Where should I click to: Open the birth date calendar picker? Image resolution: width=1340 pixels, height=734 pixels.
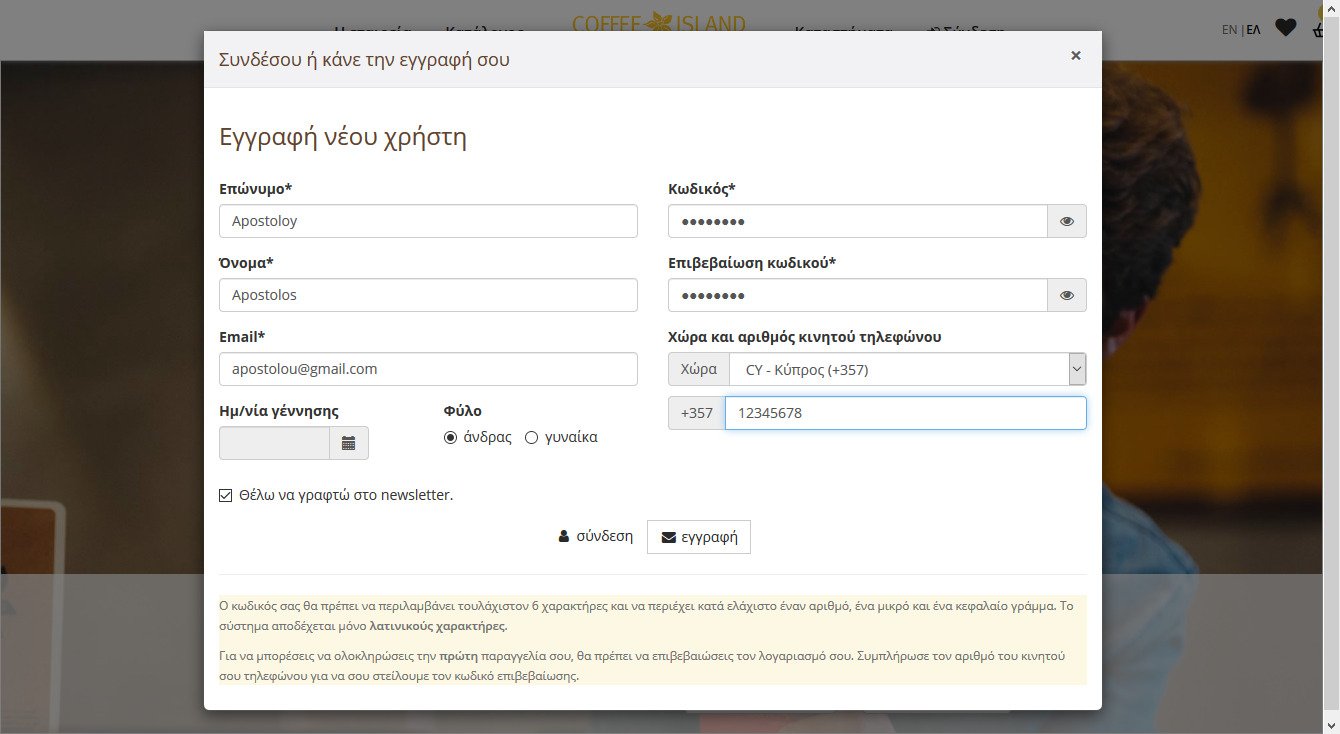(348, 443)
